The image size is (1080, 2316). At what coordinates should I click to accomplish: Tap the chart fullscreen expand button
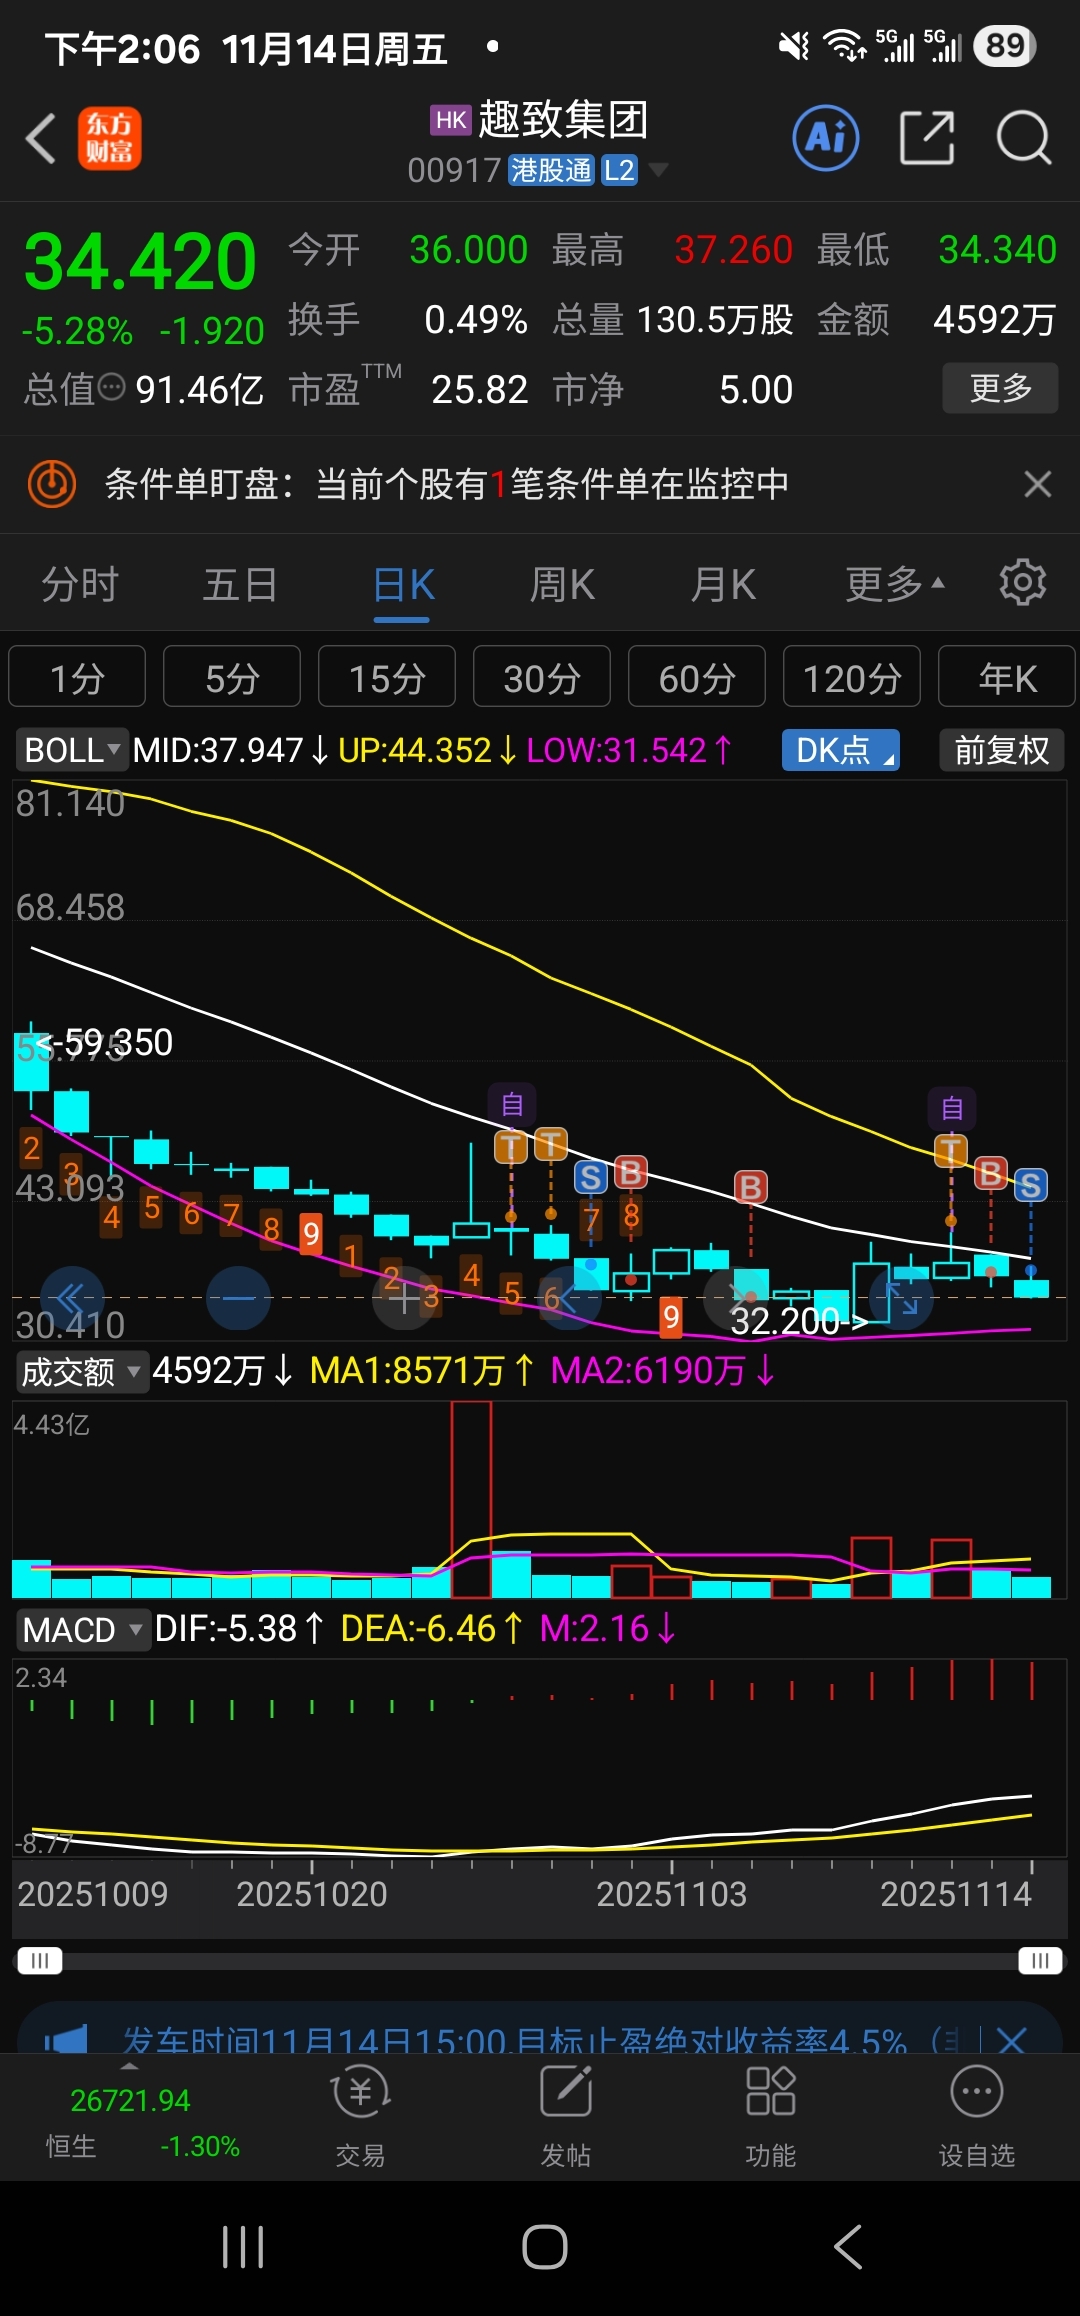point(902,1298)
